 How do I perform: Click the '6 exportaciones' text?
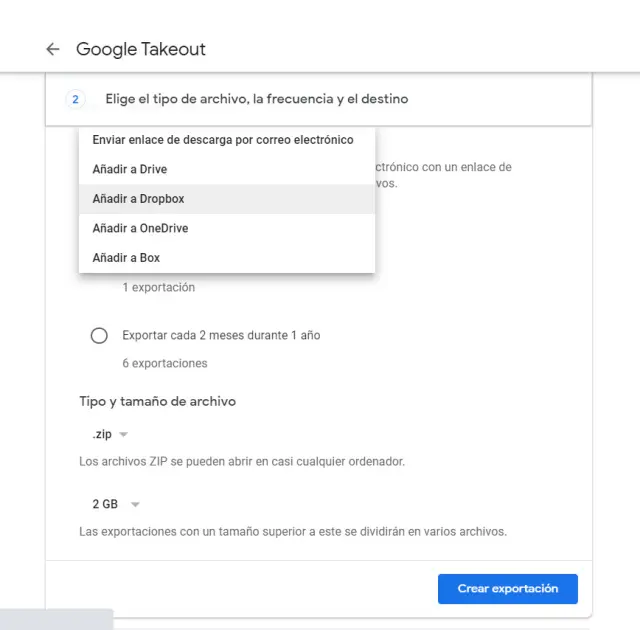164,363
